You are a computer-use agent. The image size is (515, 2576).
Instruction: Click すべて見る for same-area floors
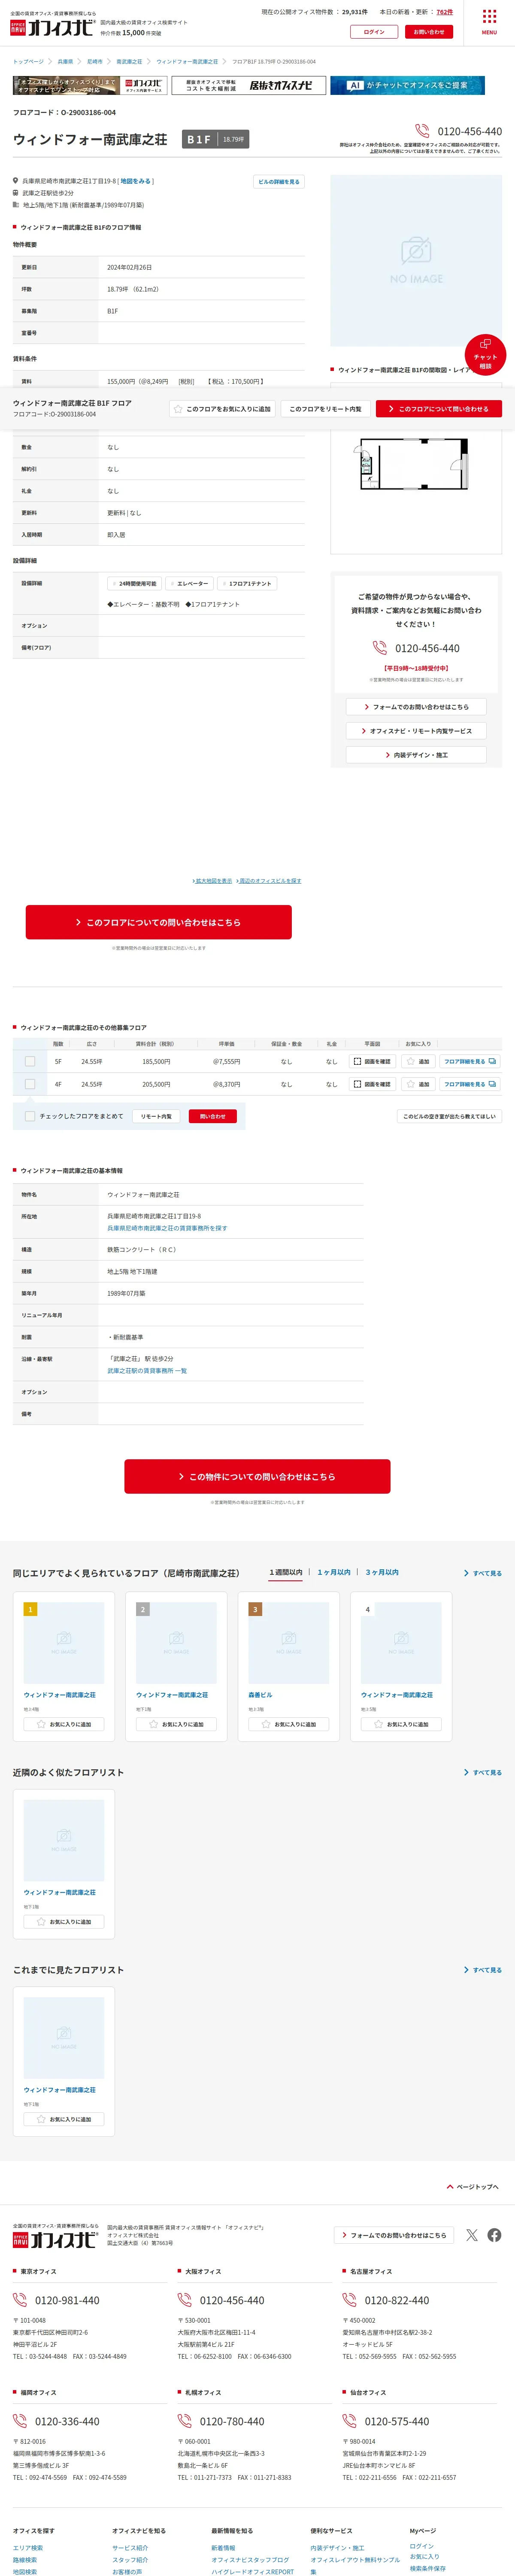coord(483,1573)
